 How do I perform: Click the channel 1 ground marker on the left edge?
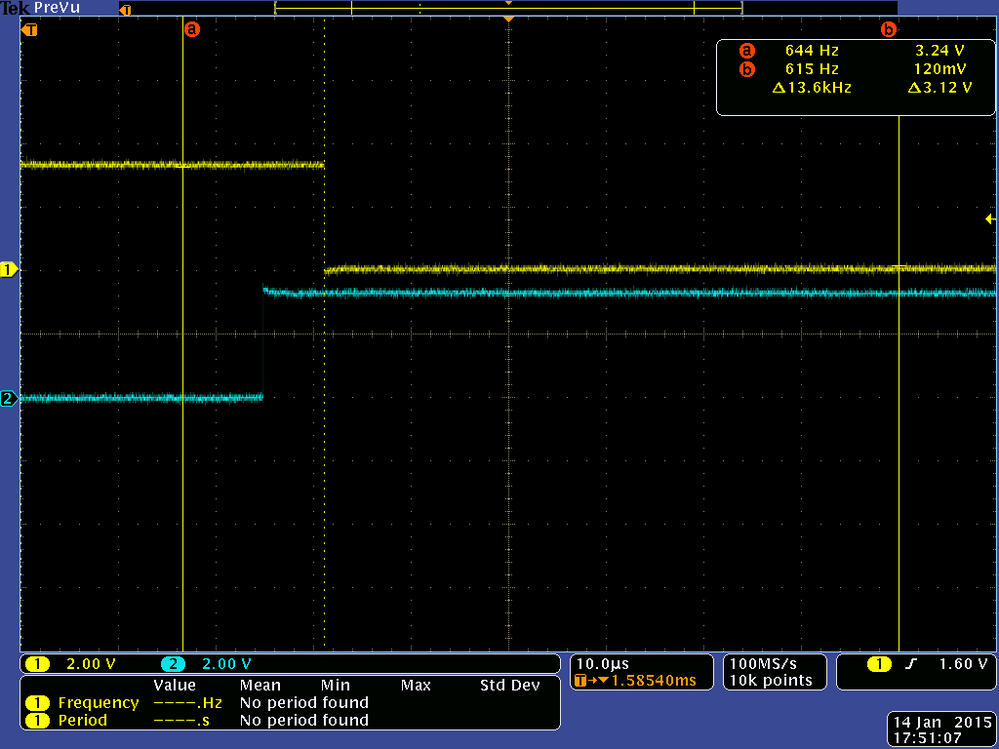coord(9,270)
